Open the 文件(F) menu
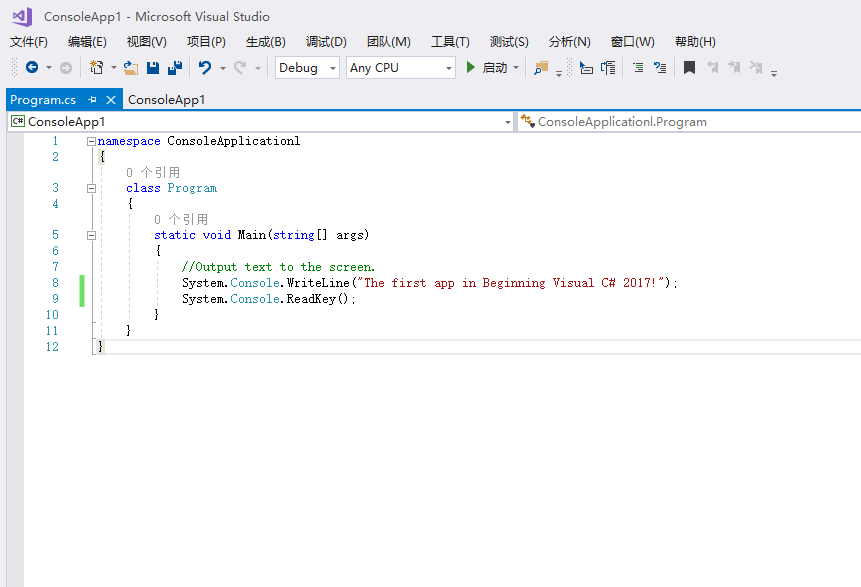This screenshot has height=587, width=861. 29,42
